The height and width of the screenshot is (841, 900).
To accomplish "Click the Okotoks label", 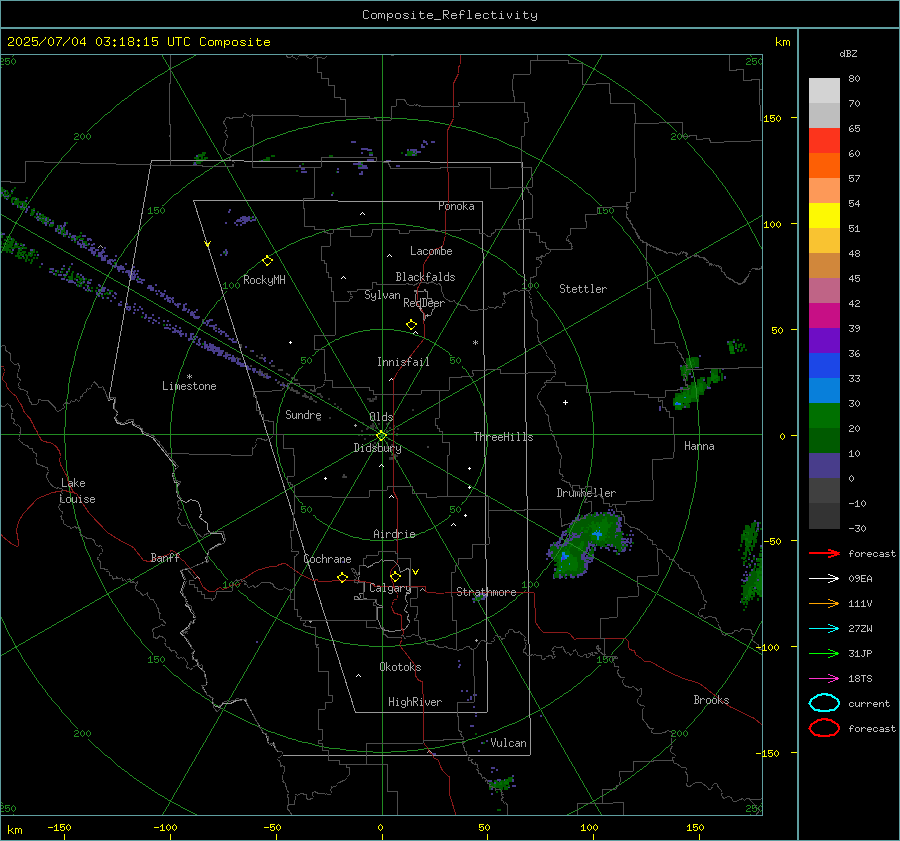I will pos(400,667).
